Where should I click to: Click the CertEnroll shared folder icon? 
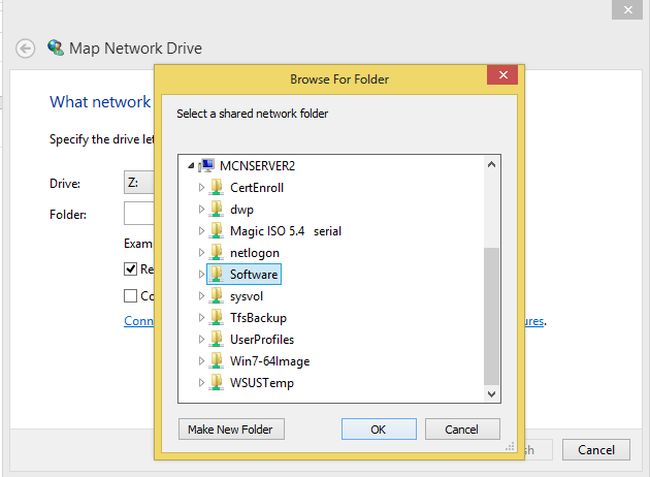click(x=216, y=187)
